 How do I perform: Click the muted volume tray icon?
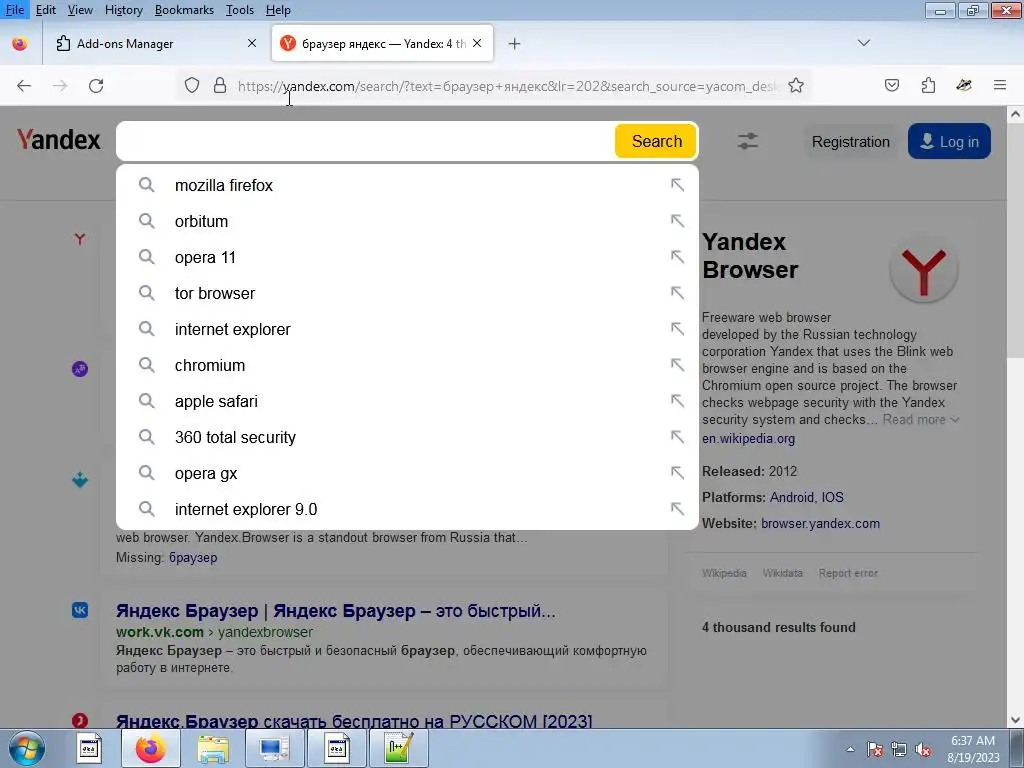923,750
